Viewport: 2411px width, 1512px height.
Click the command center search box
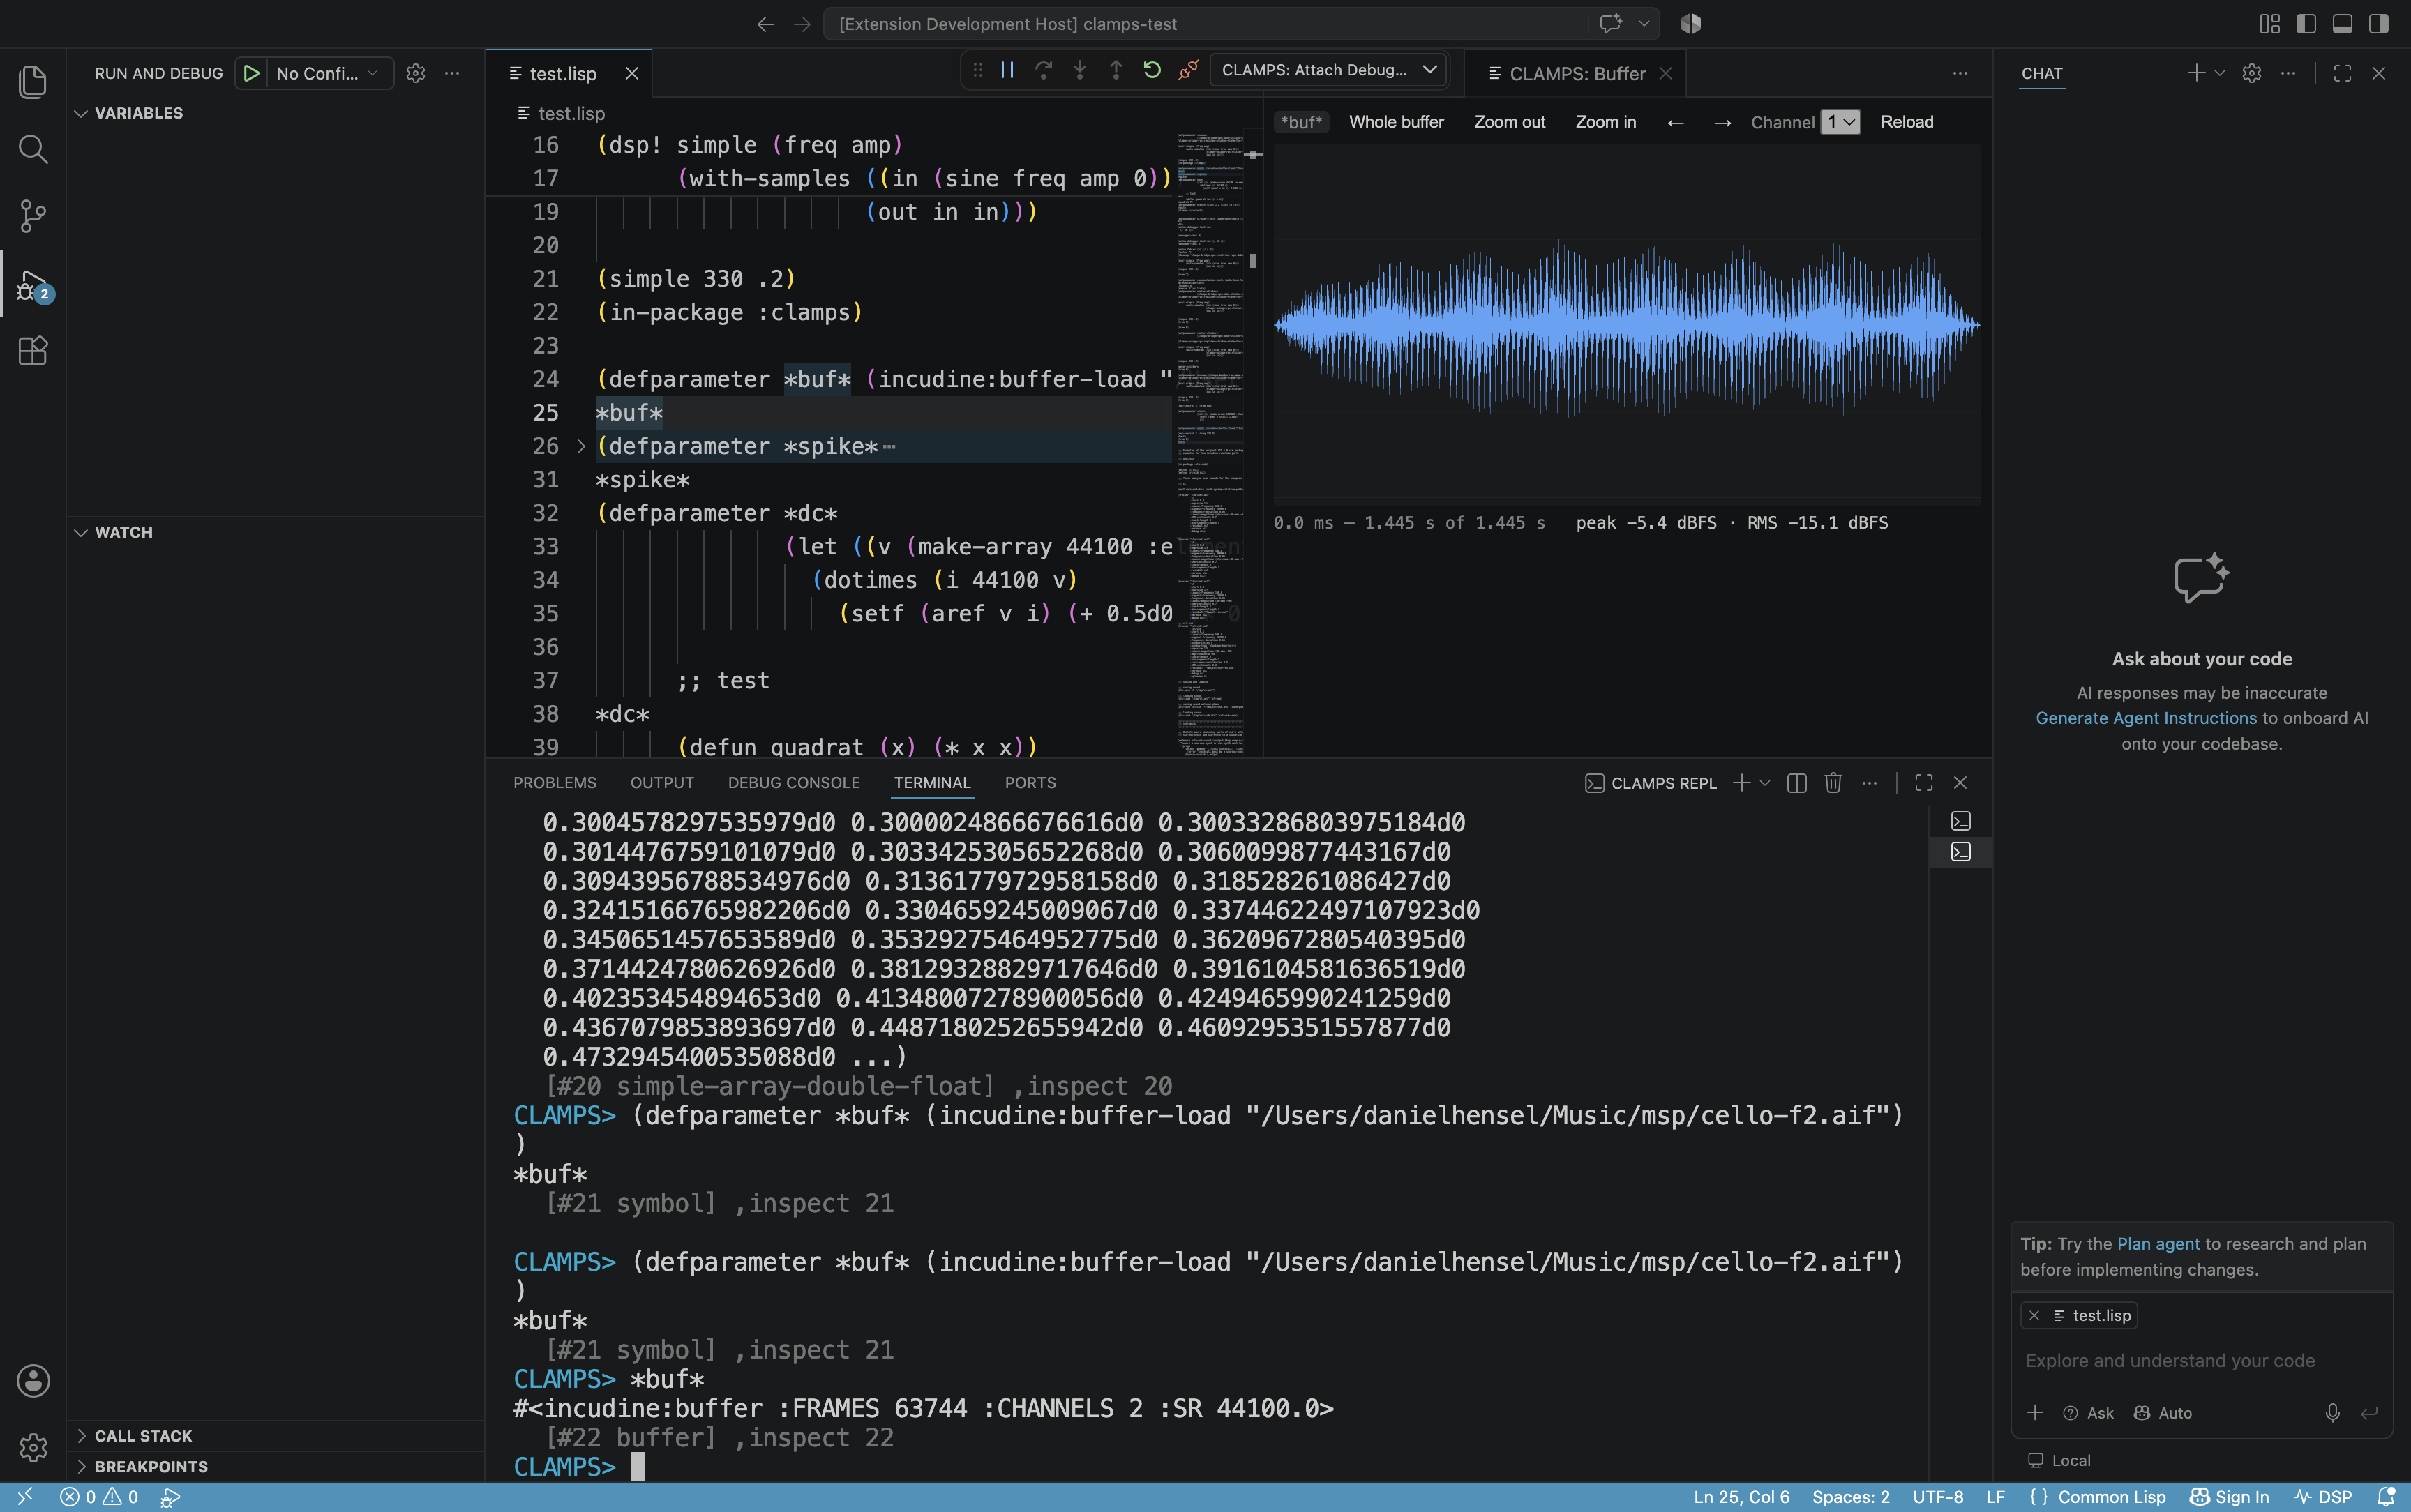[x=1205, y=24]
